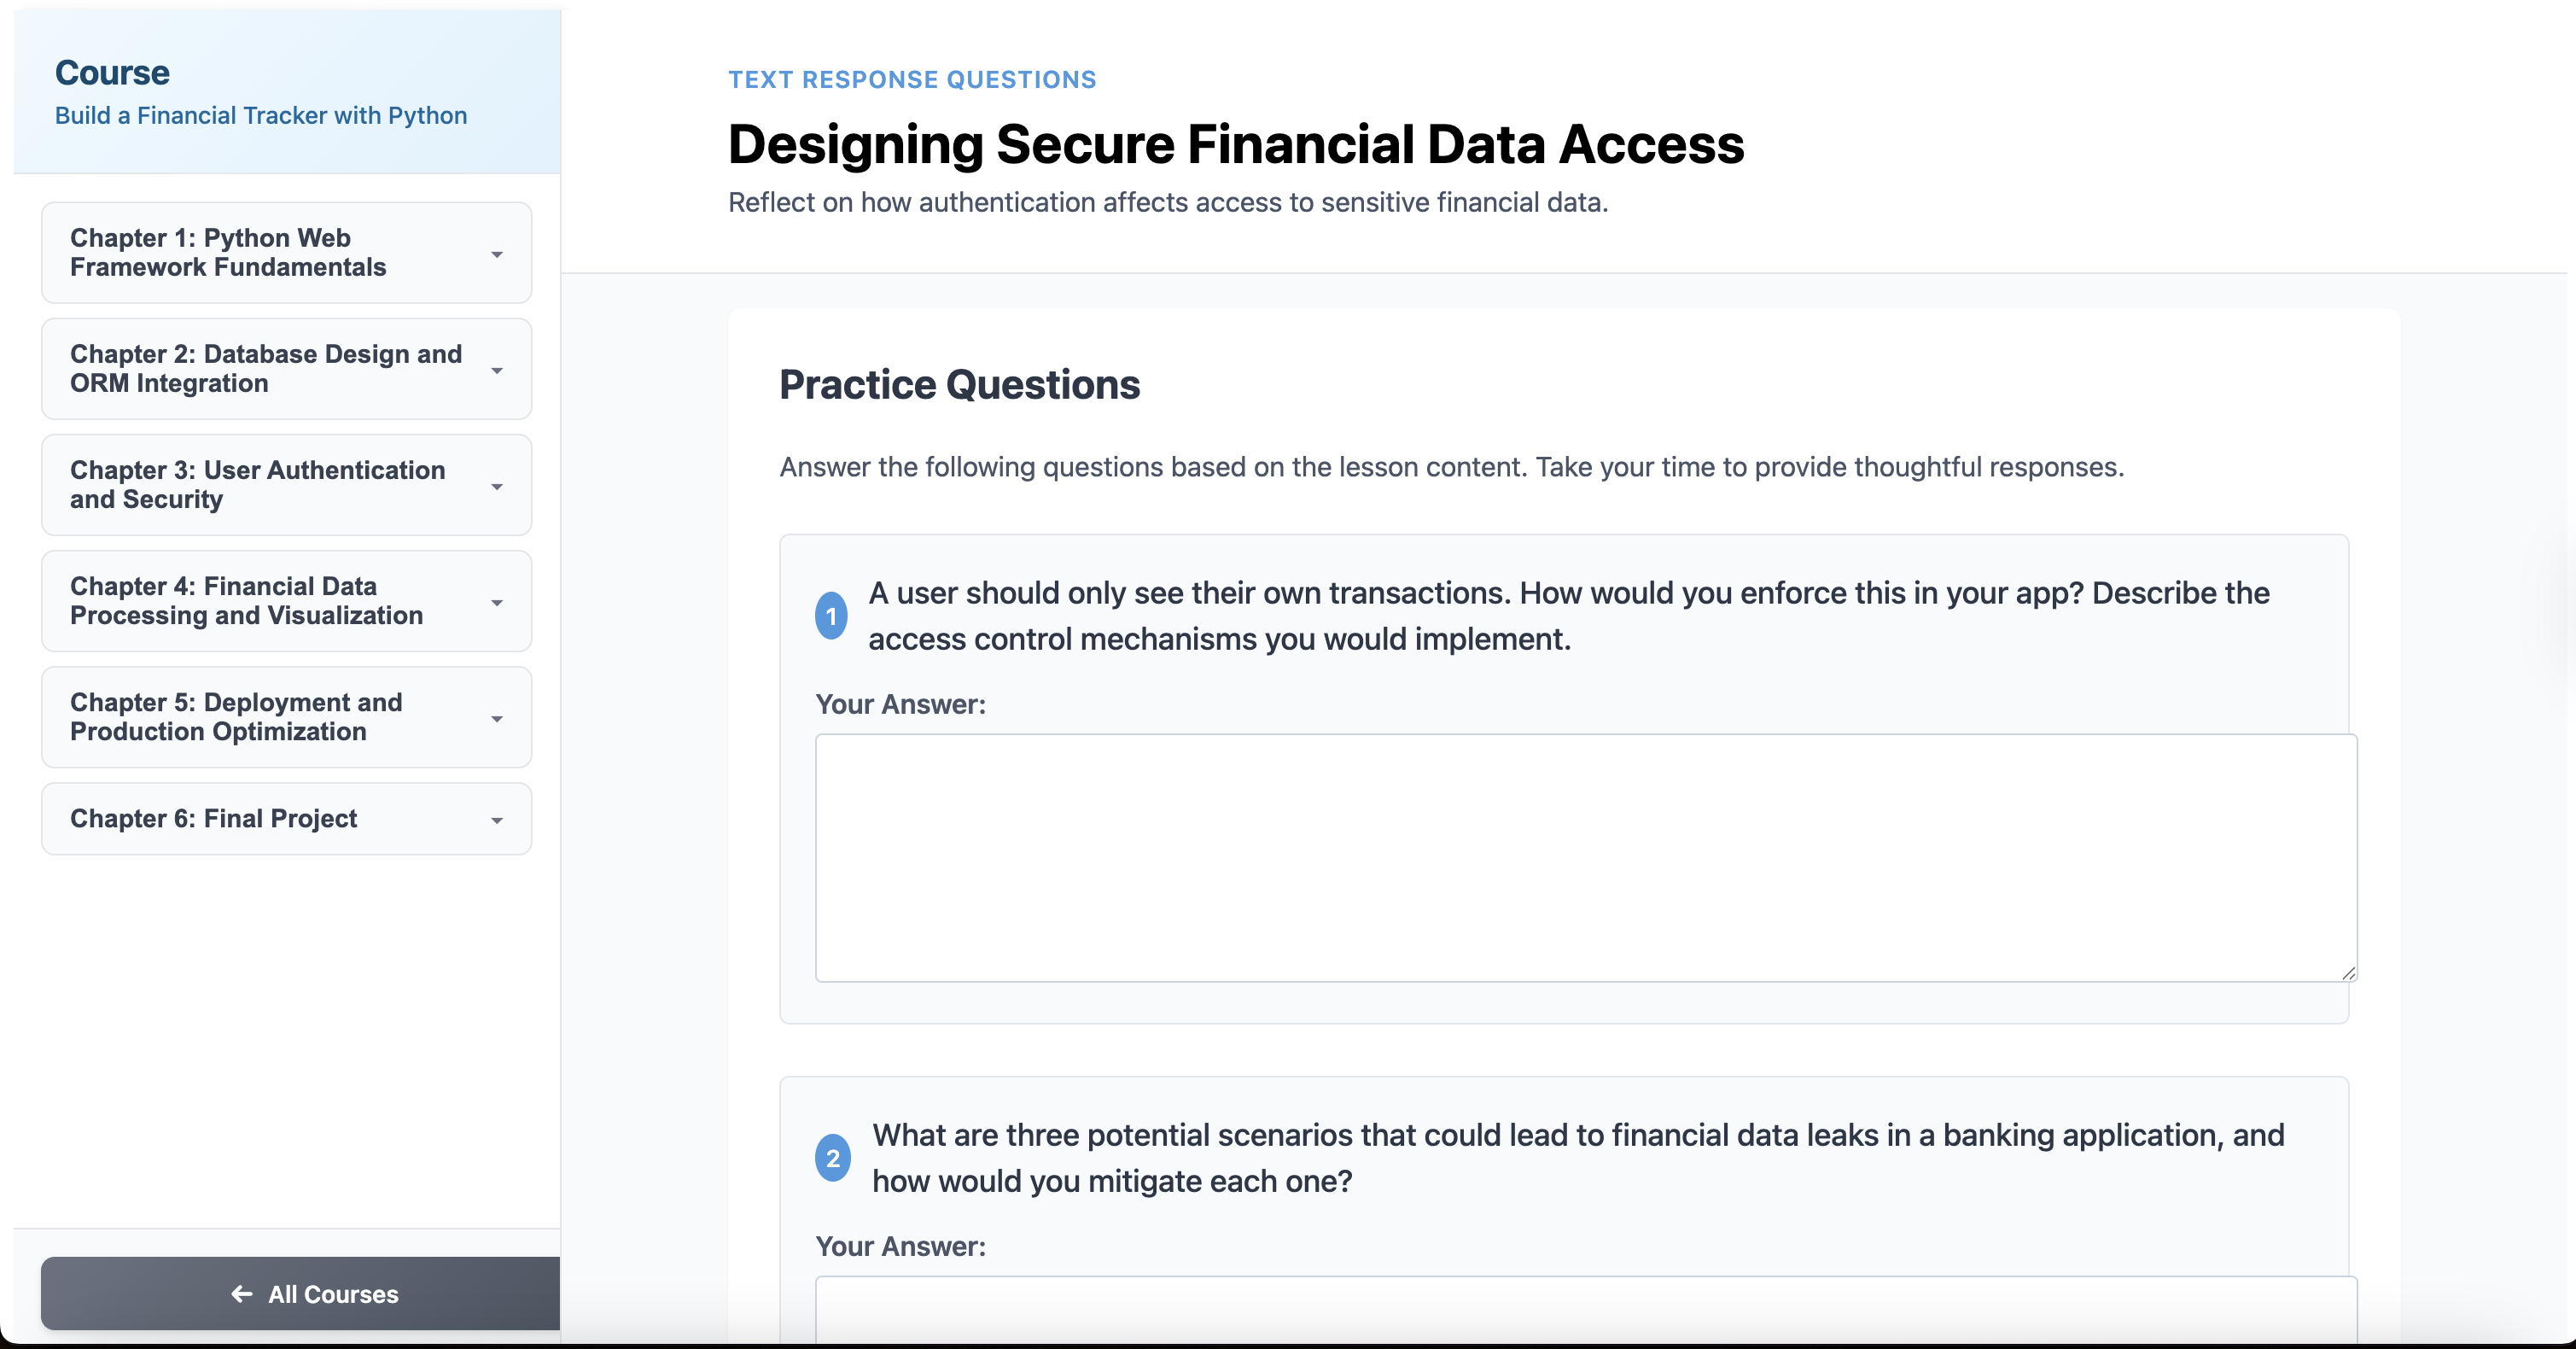This screenshot has width=2576, height=1349.
Task: Open Chapter 3: User Authentication and Security
Action: click(257, 484)
